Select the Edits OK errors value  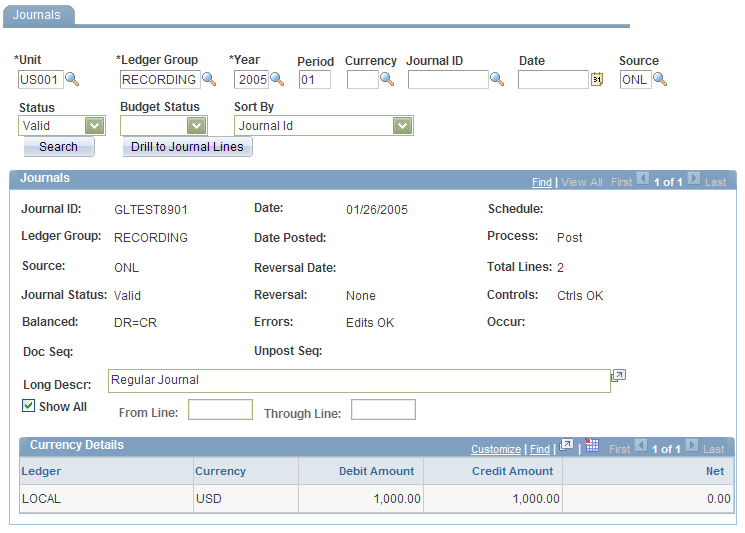click(x=370, y=323)
